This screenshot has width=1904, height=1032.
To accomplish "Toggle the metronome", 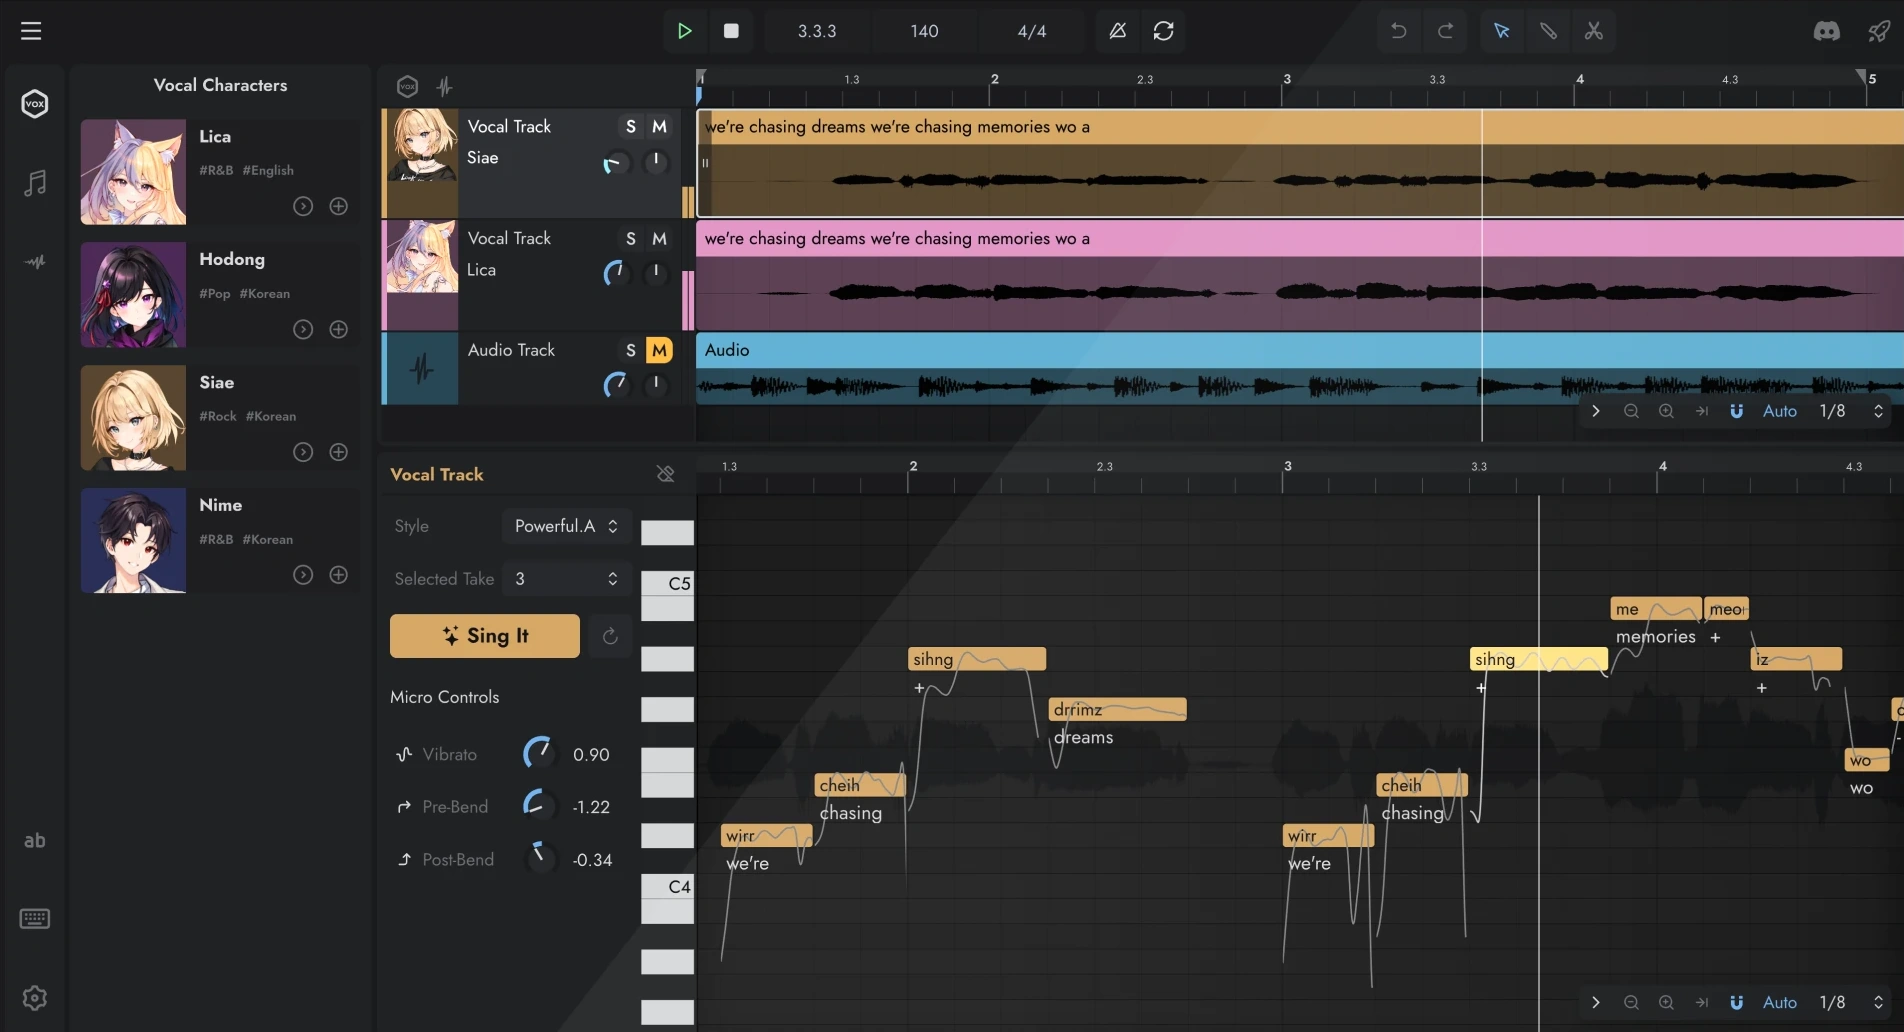I will tap(1118, 31).
